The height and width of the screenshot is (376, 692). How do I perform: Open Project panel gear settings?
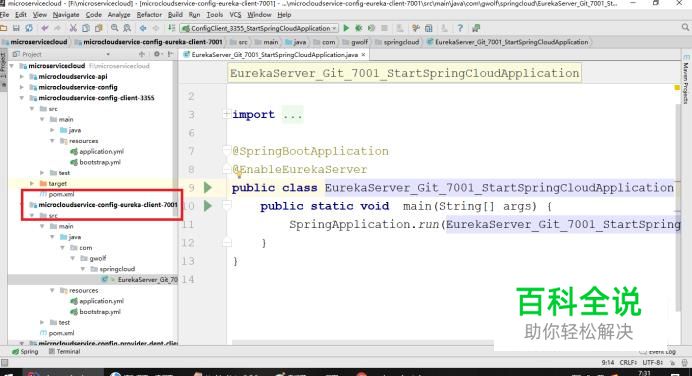157,54
